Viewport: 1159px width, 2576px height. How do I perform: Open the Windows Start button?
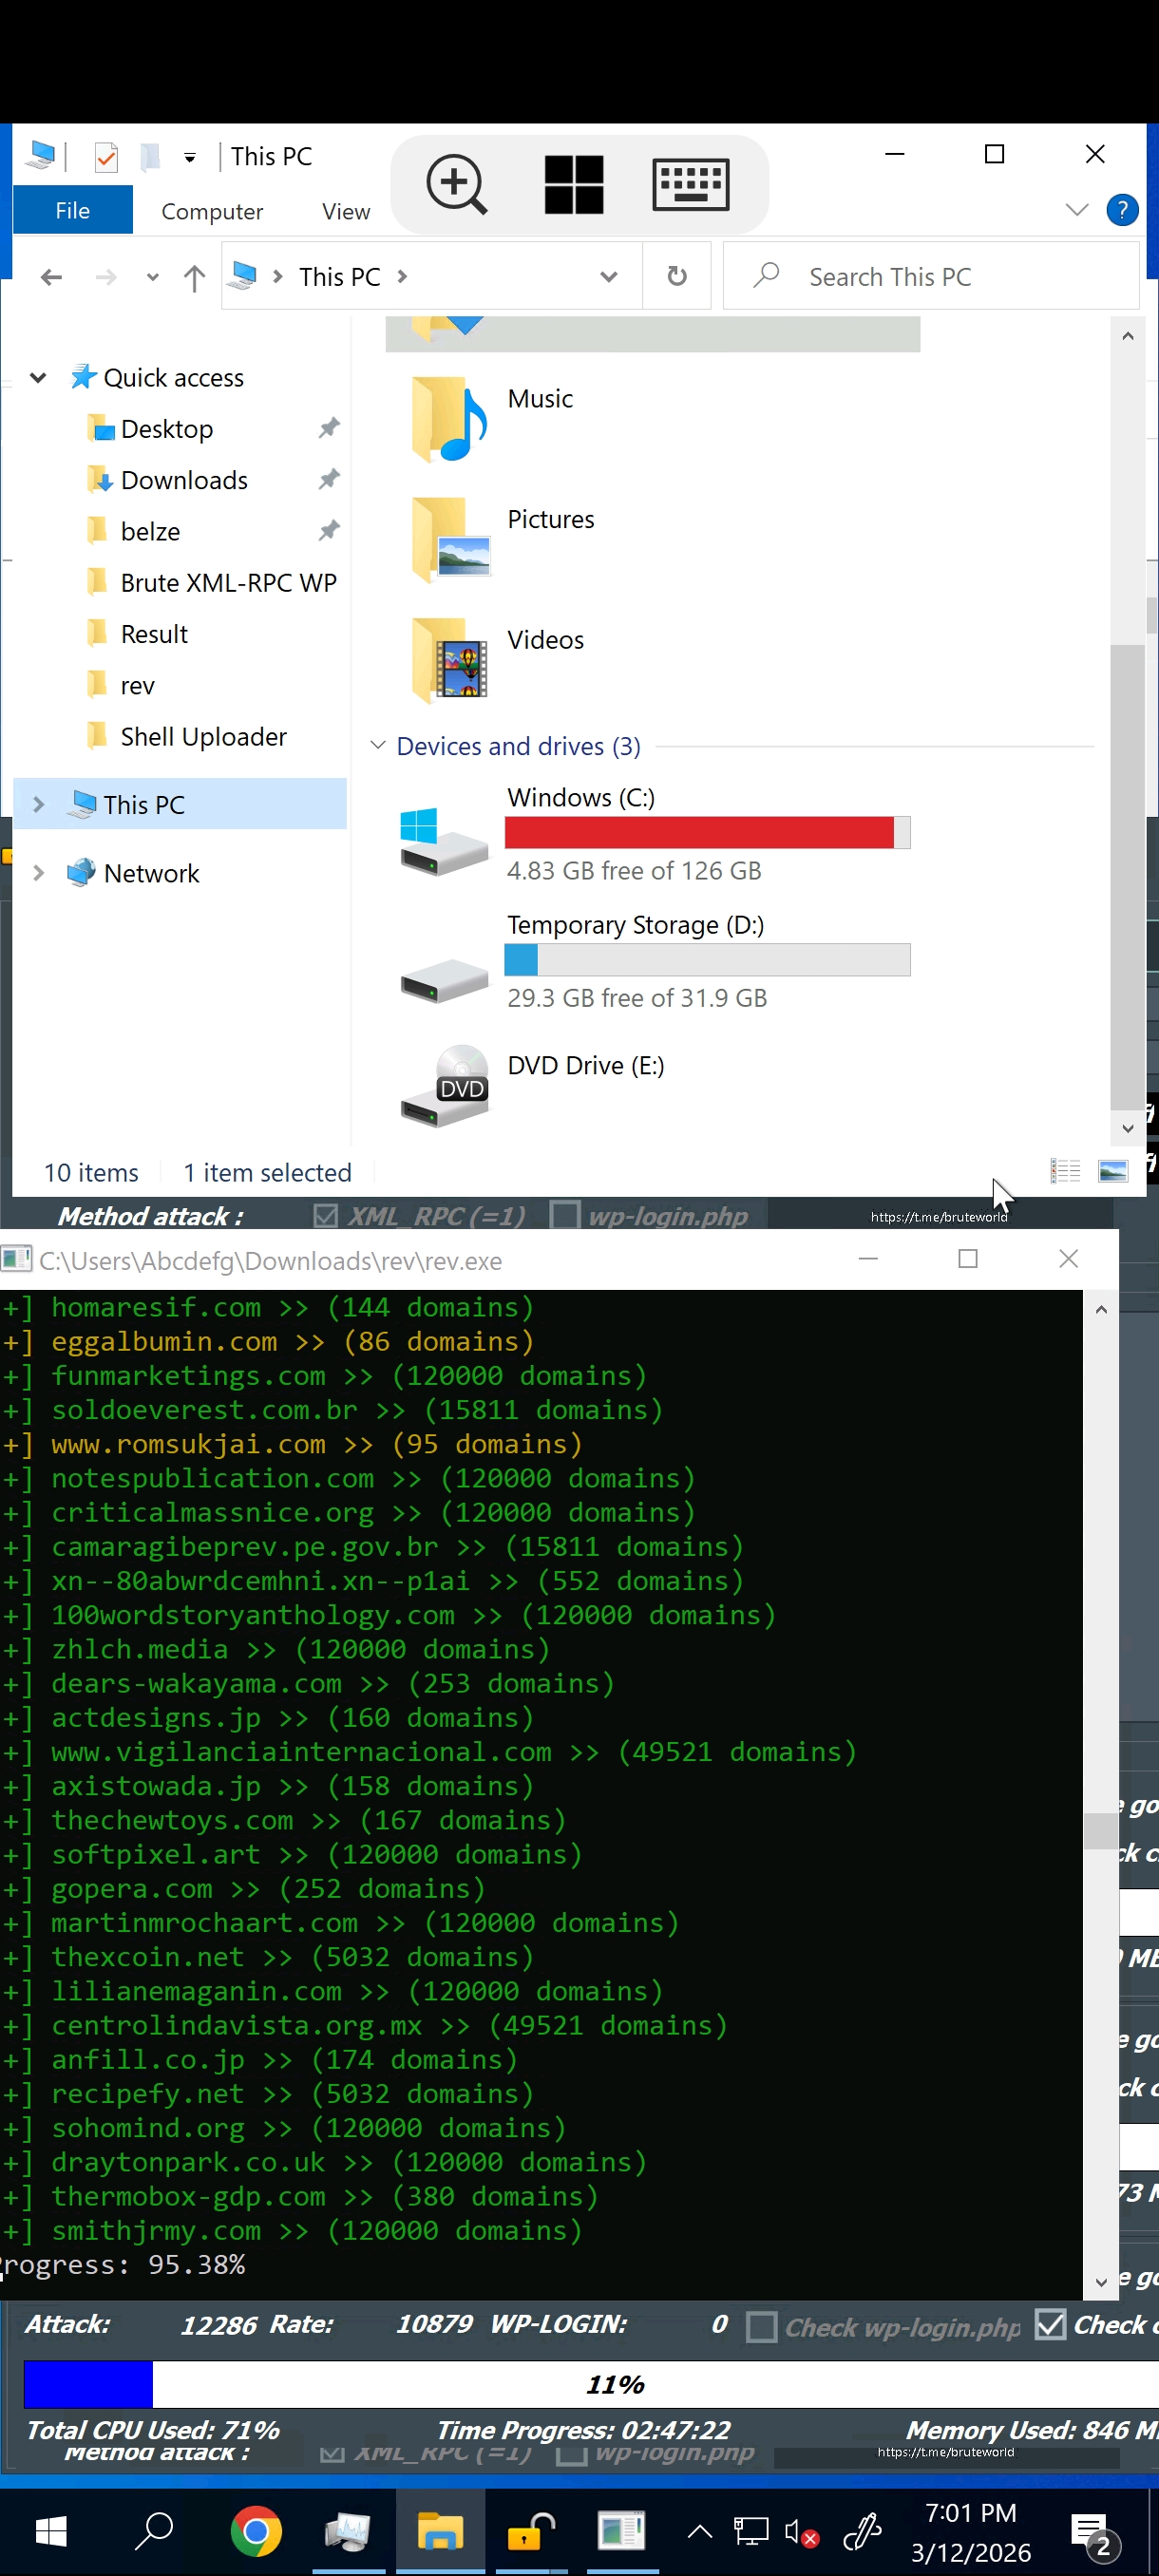[50, 2531]
